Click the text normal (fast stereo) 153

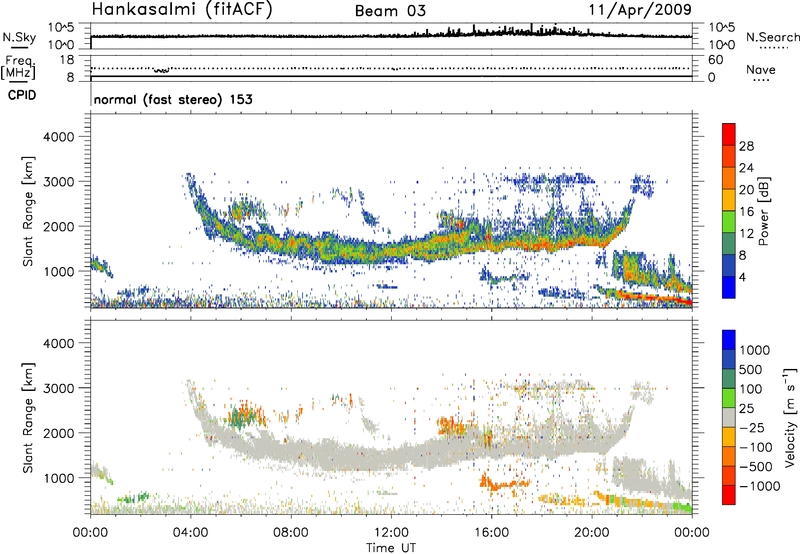(x=173, y=99)
